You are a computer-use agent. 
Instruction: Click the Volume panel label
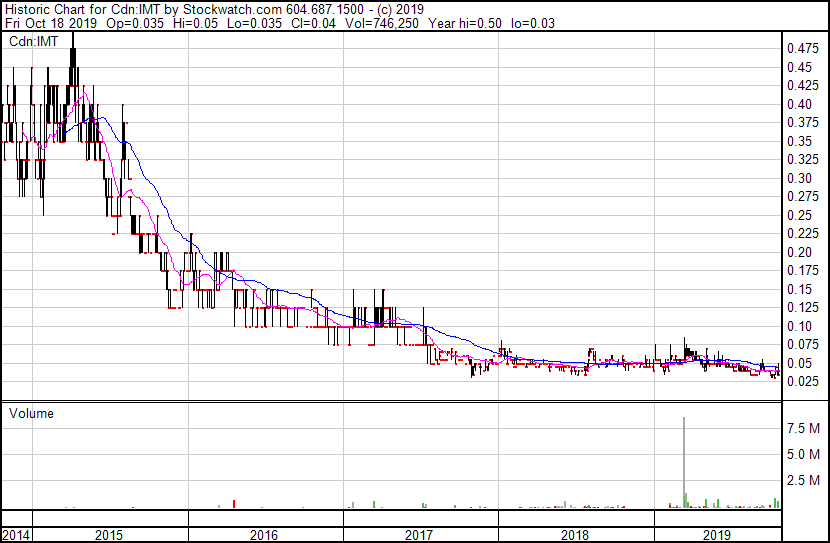point(31,413)
